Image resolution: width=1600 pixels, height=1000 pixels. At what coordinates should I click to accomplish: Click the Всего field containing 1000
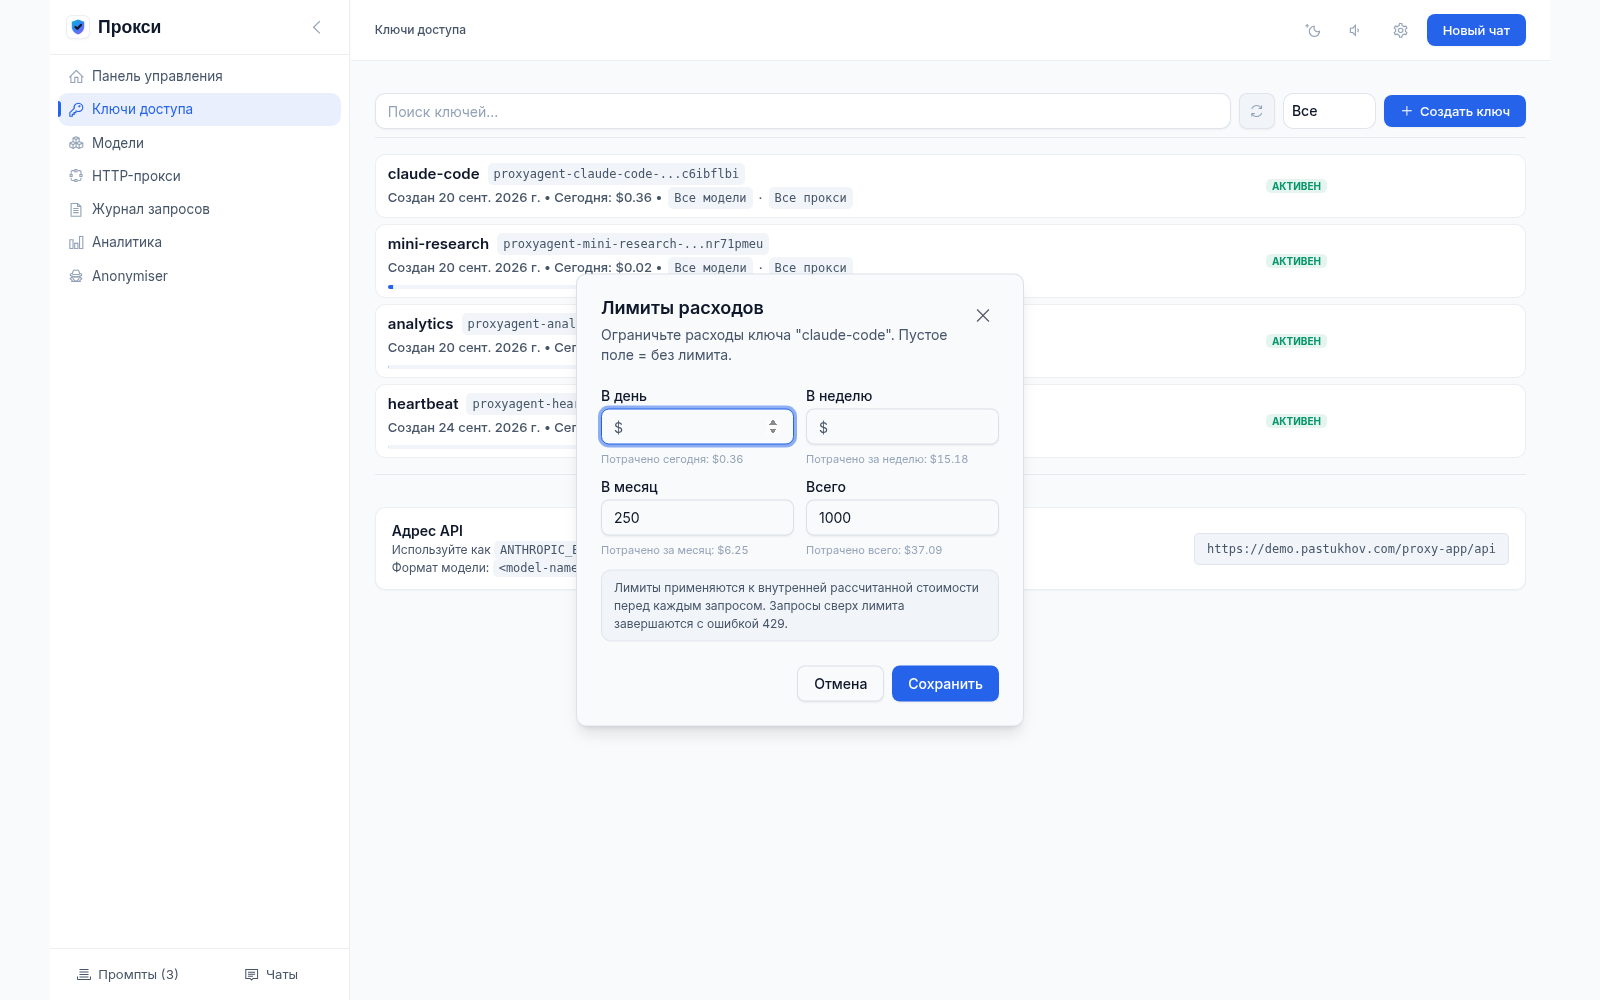902,518
